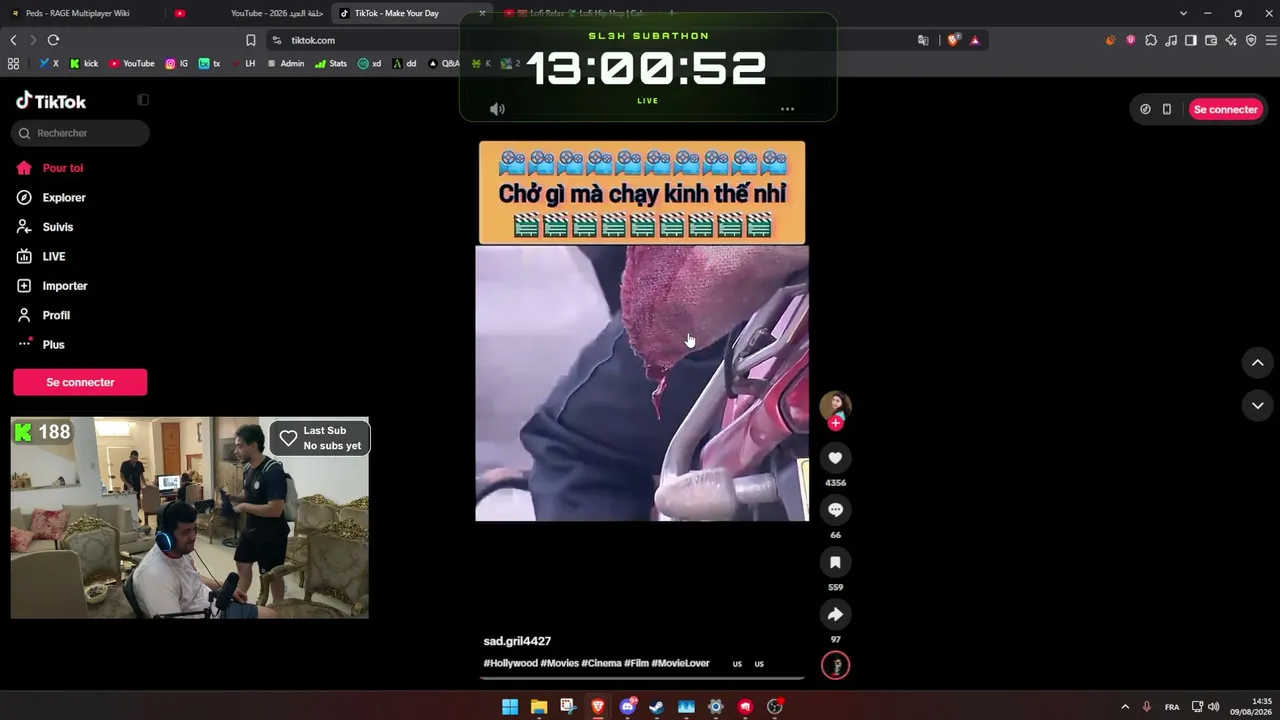Open the browser apps grid icon
The width and height of the screenshot is (1280, 720).
point(13,63)
